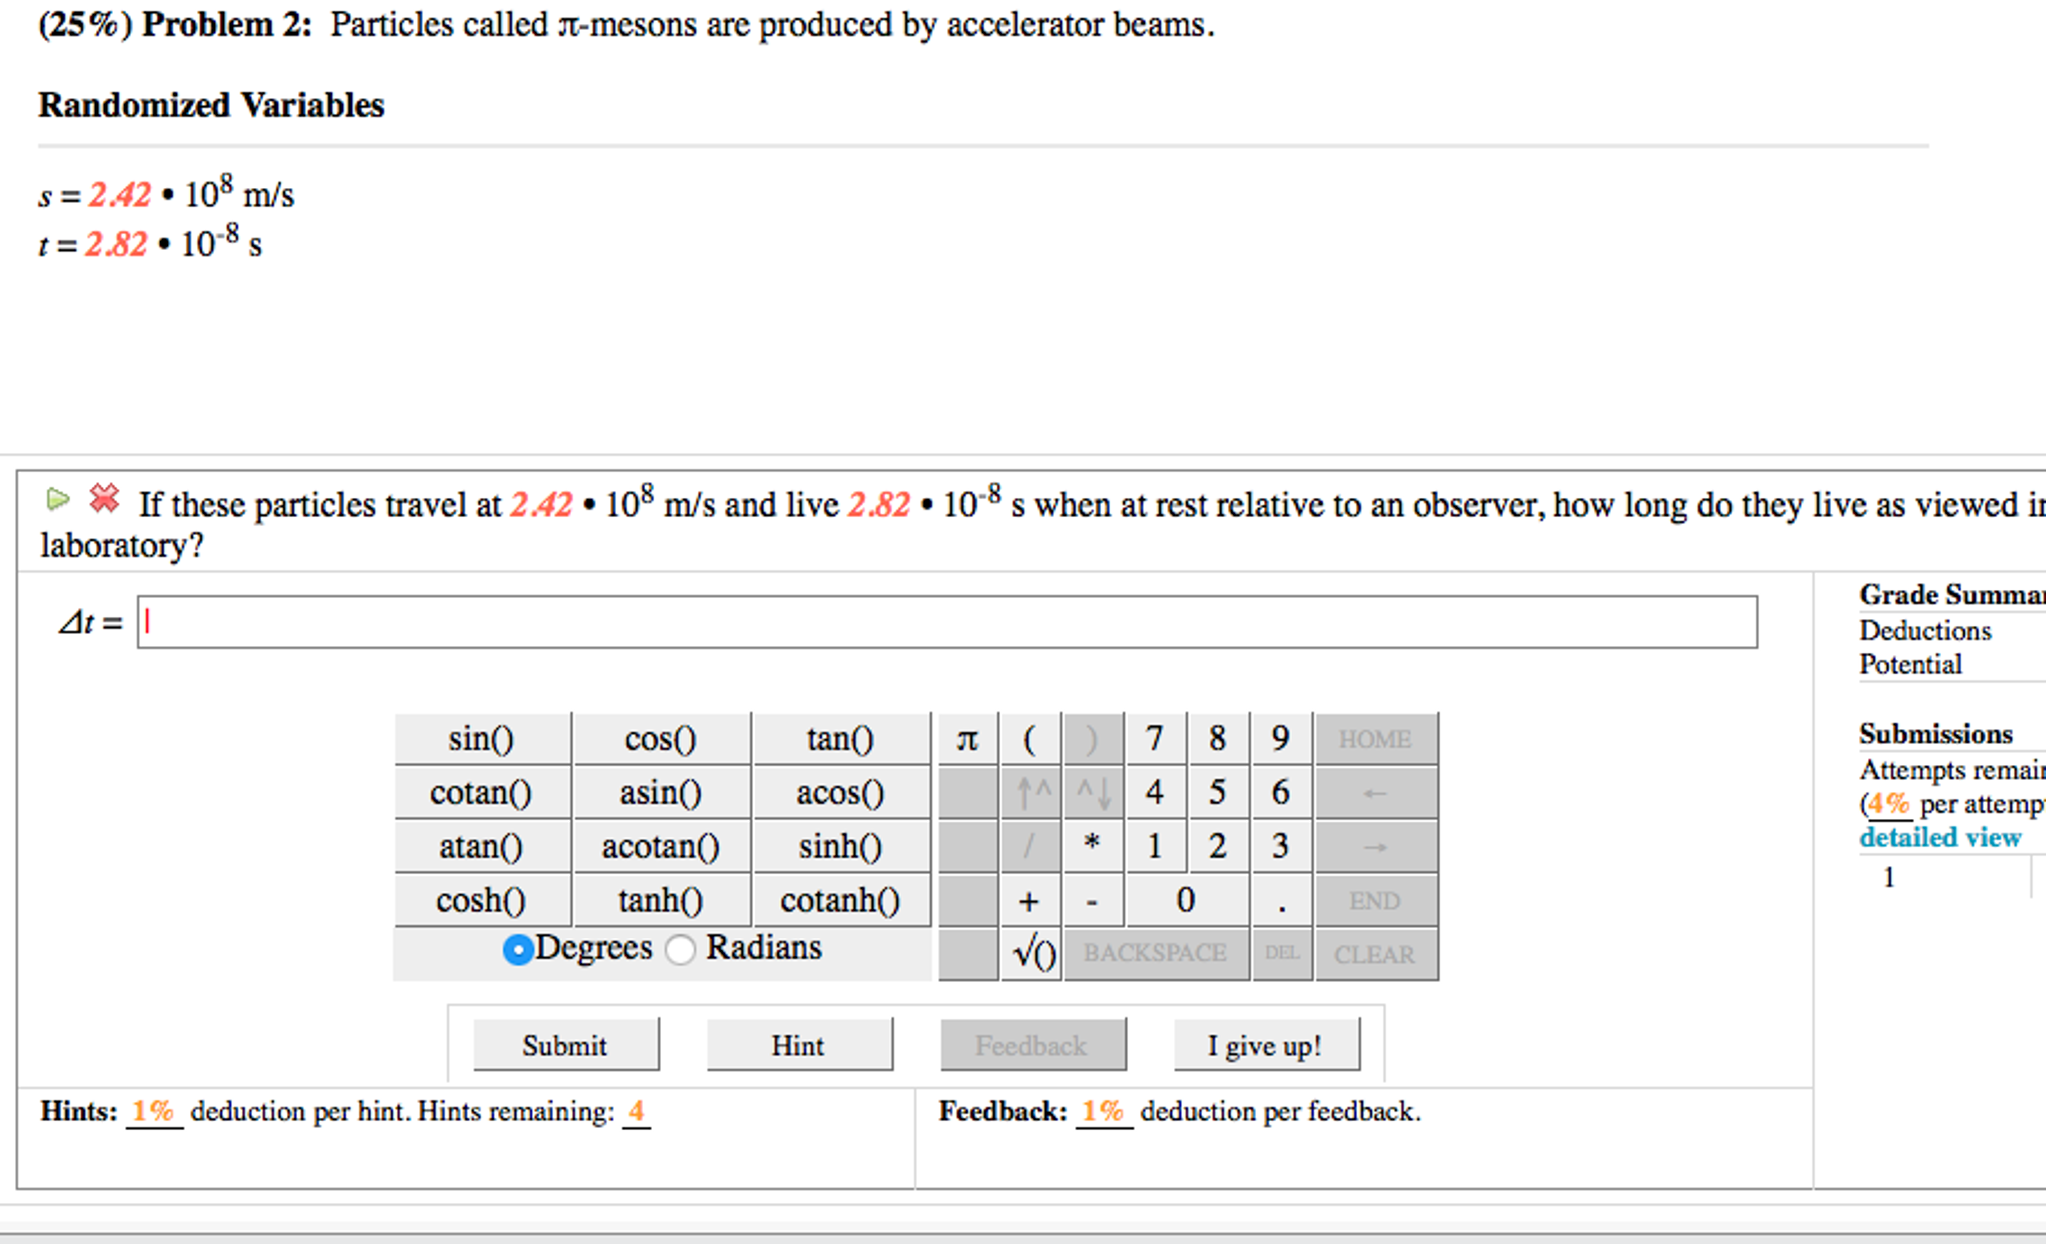The height and width of the screenshot is (1244, 2046).
Task: Insert the cotanh() function
Action: point(841,901)
